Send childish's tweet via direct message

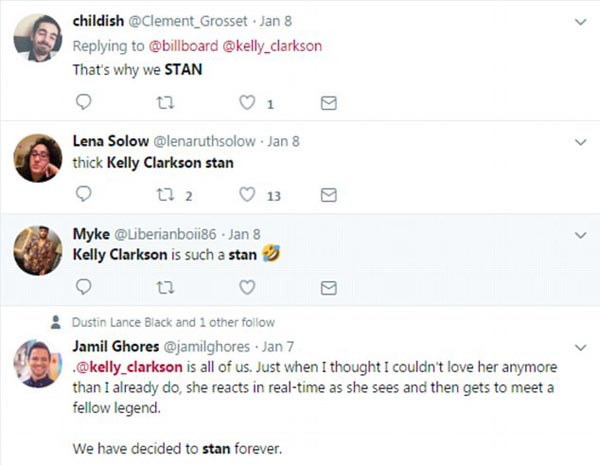click(x=327, y=103)
